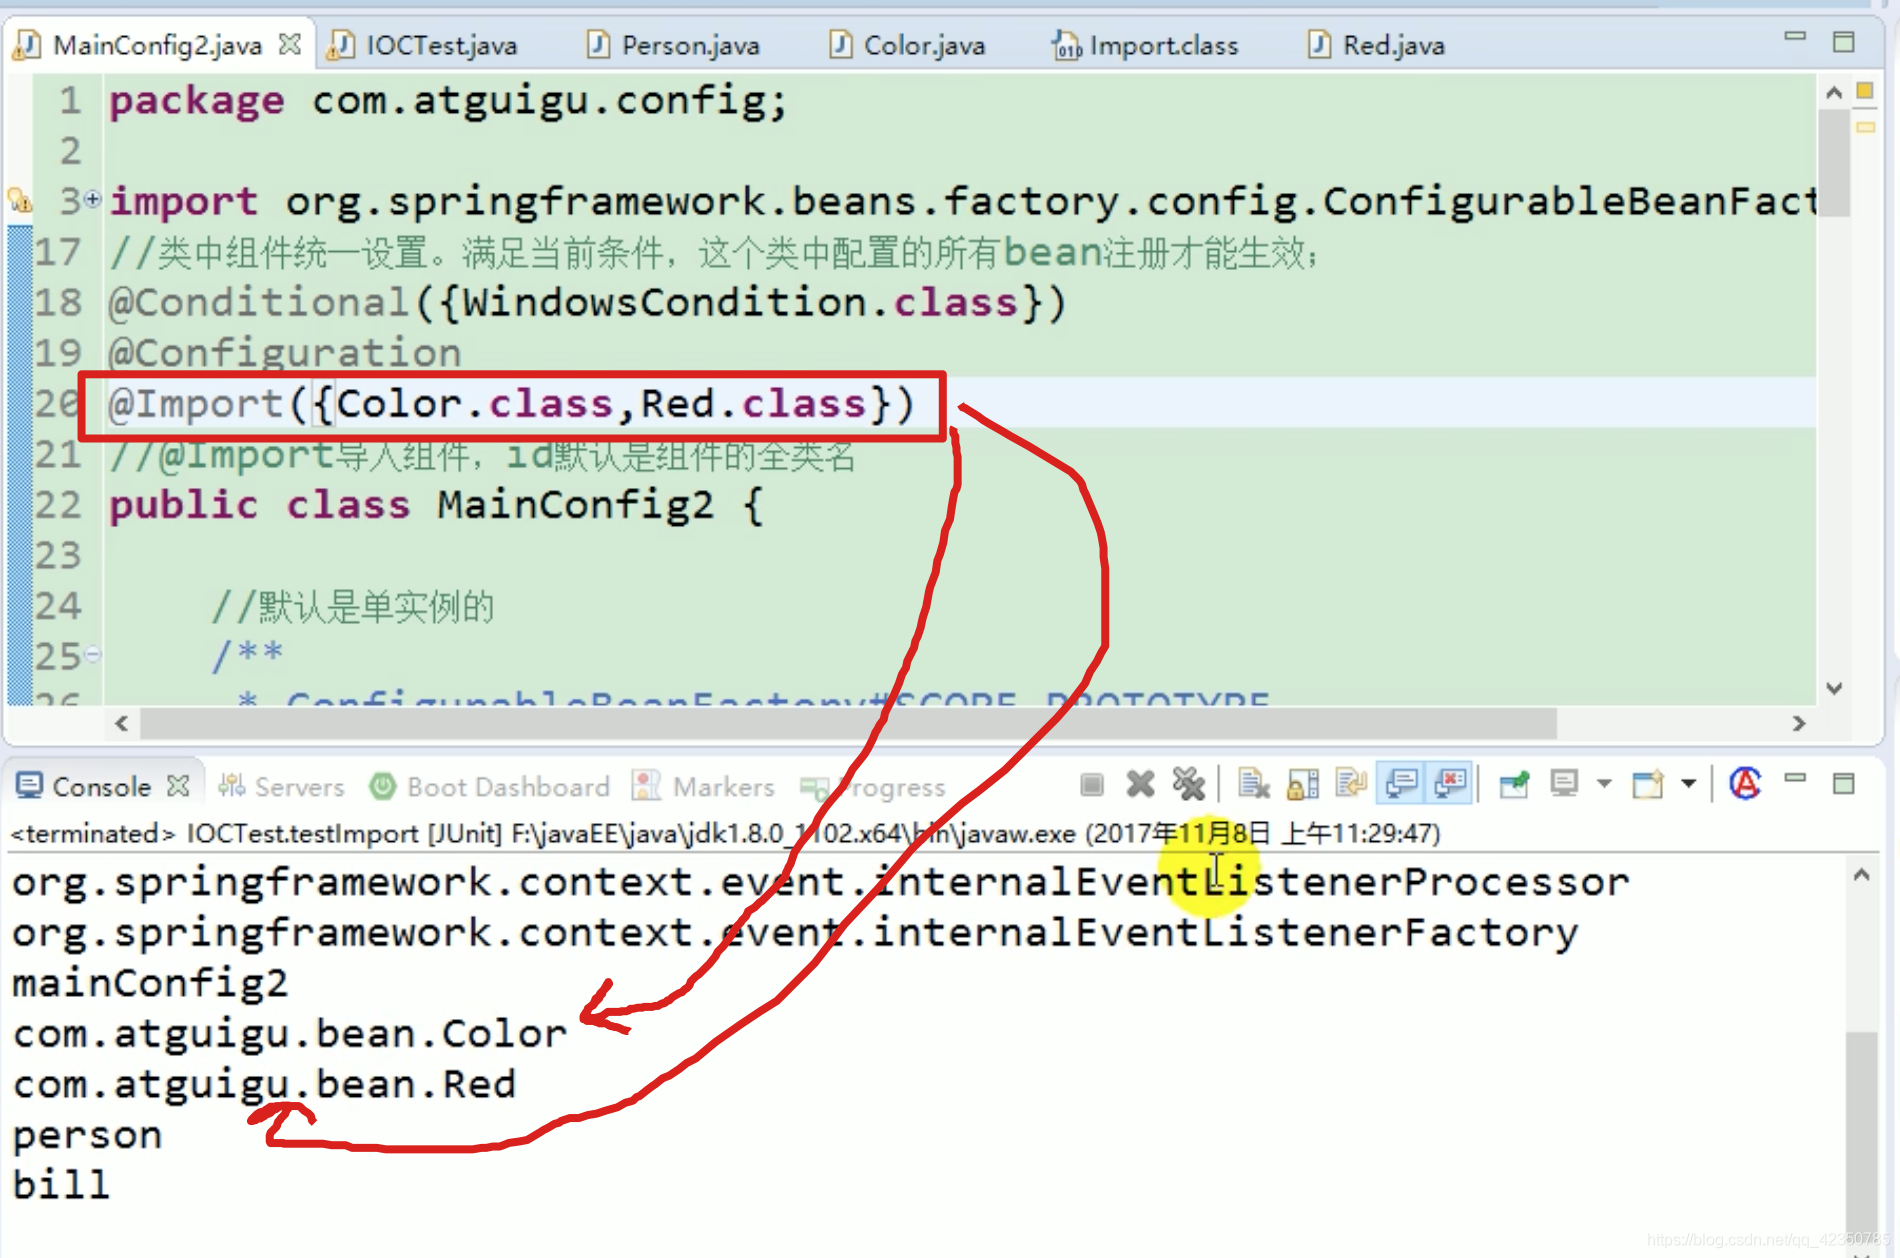Click the red-blue circled A icon in Console
This screenshot has width=1900, height=1258.
coord(1745,784)
